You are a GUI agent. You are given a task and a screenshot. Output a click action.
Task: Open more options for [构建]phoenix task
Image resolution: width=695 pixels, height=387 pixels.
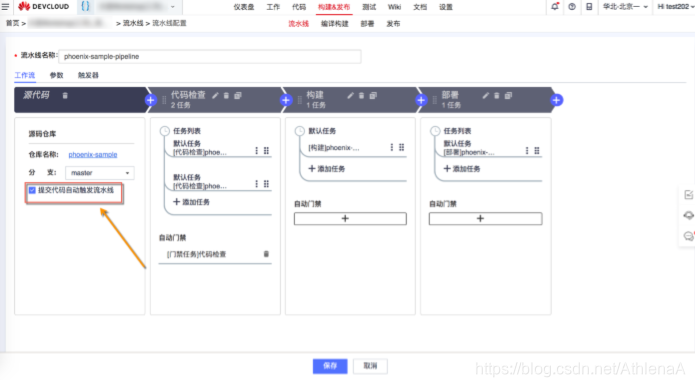[x=391, y=147]
